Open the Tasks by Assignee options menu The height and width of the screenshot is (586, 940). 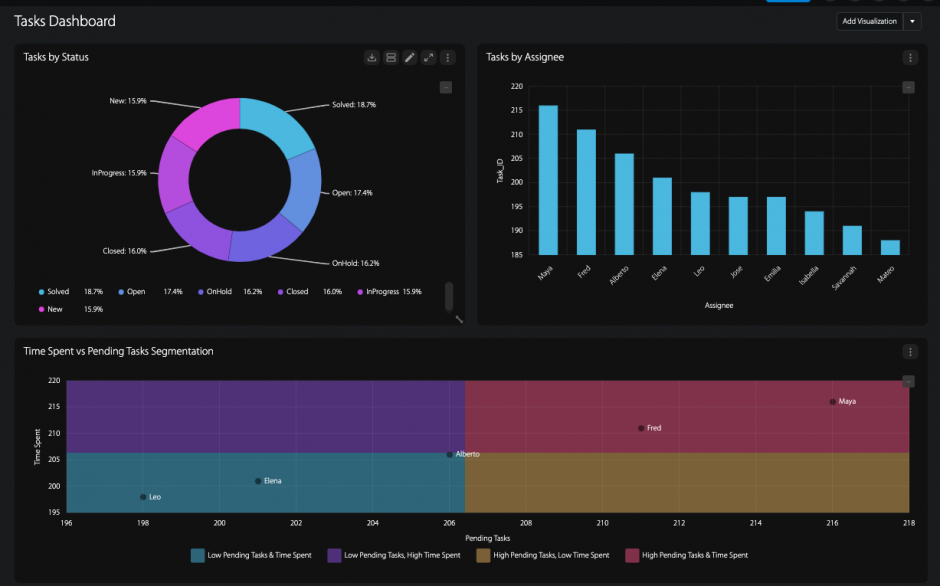click(x=910, y=58)
